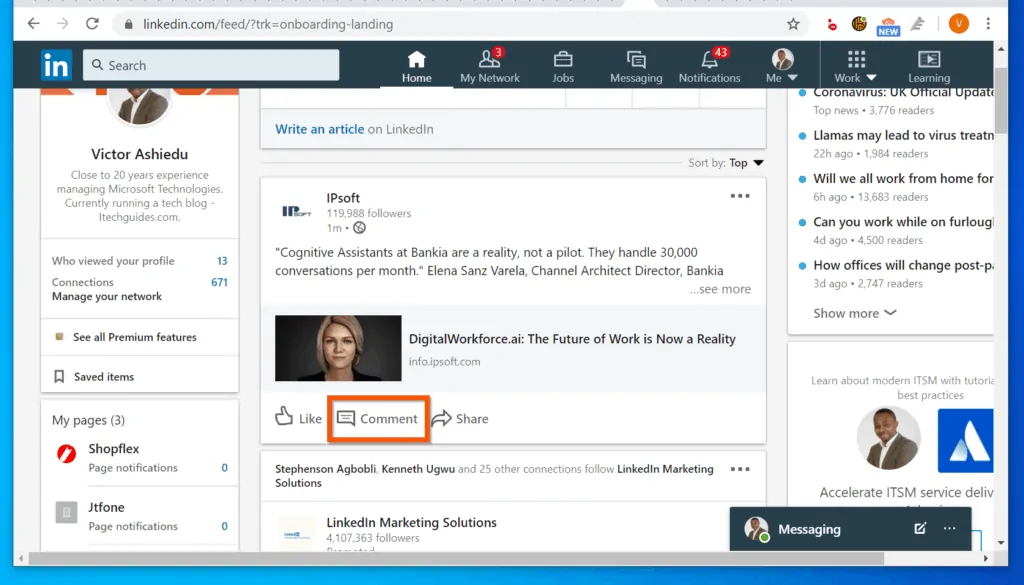Share the IPsoft post using the arrow icon
Screen dimensions: 1024x585
[x=460, y=419]
